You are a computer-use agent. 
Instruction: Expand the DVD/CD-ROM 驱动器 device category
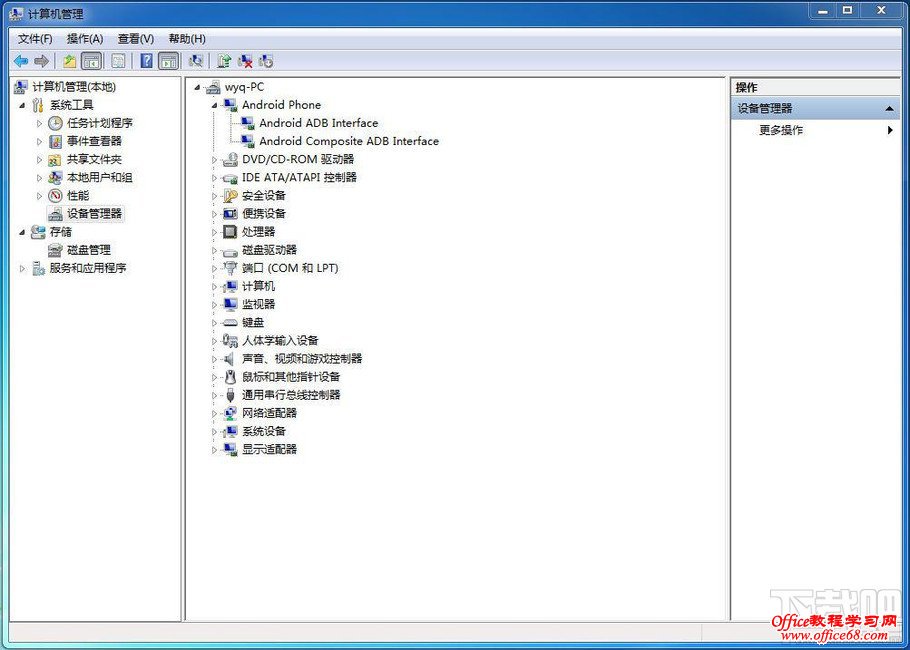point(213,159)
